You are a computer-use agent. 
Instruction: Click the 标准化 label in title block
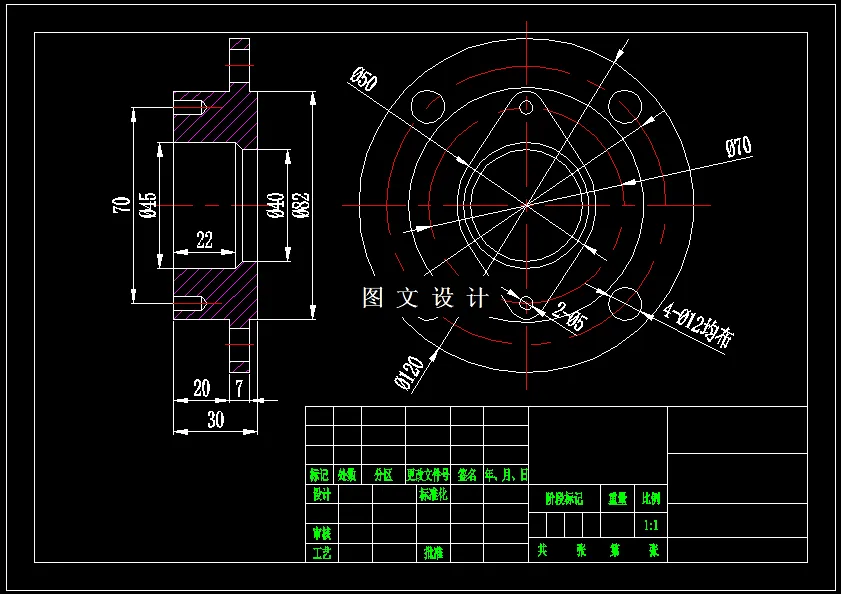coord(433,494)
